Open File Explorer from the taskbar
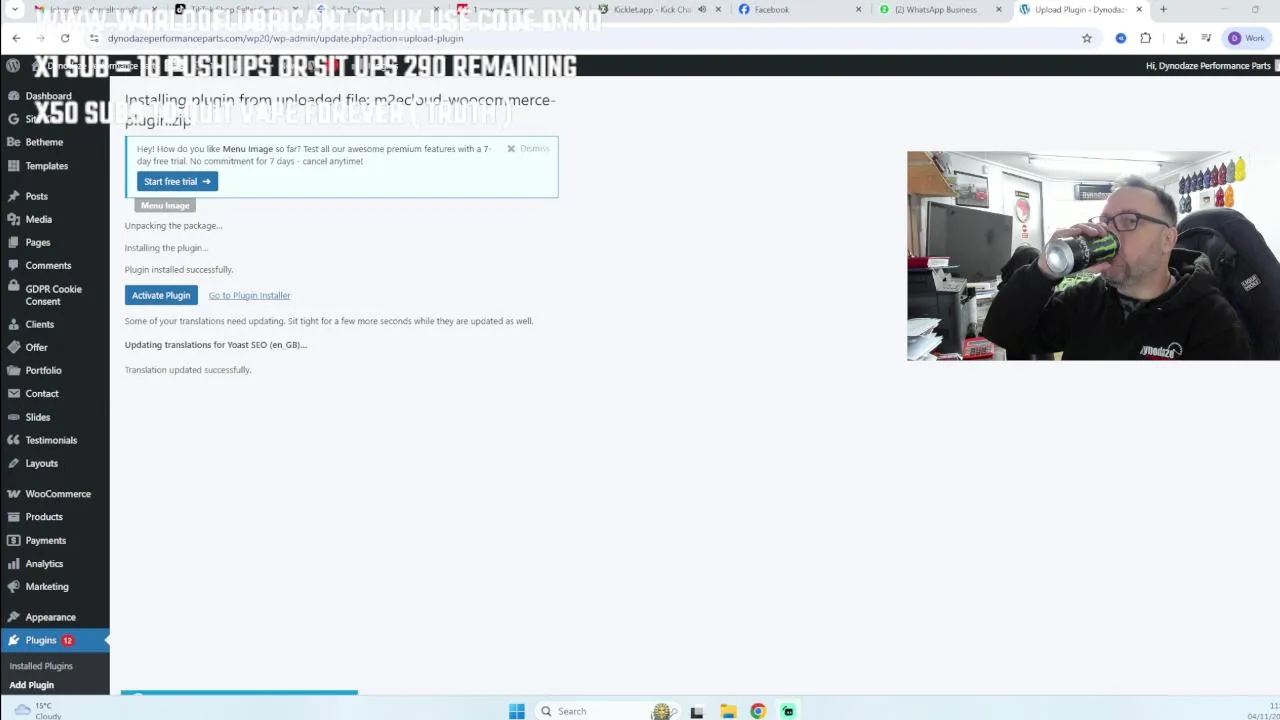The image size is (1280, 720). point(728,711)
